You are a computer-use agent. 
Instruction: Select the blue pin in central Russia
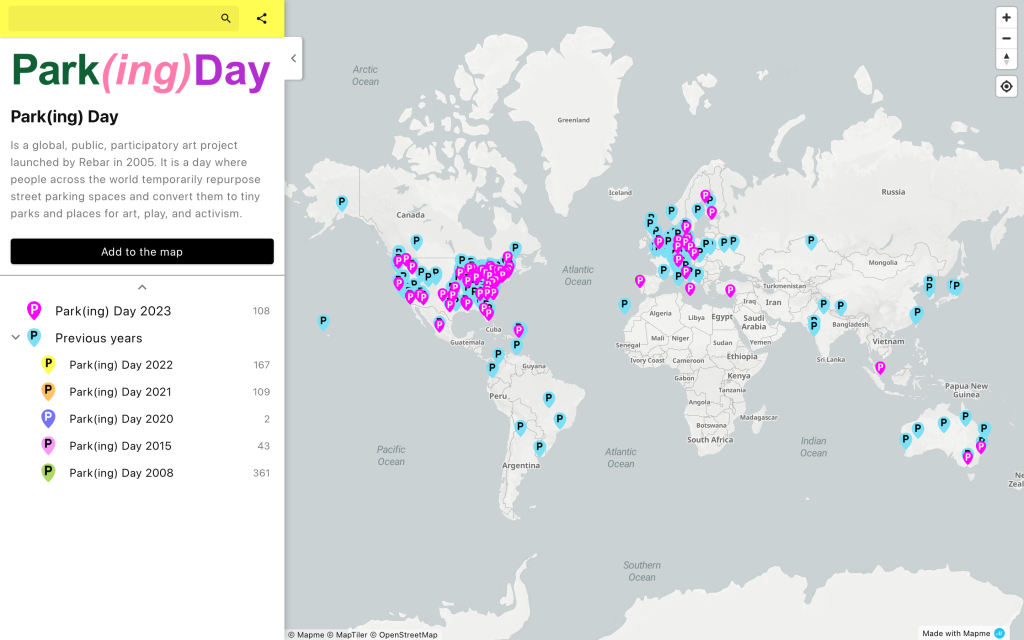(811, 242)
